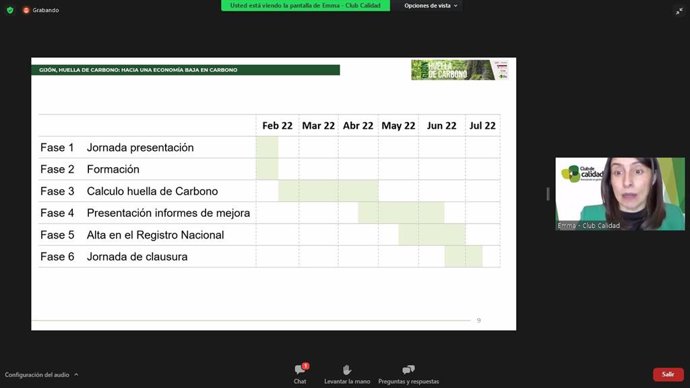Click the red Salir button
690x388 pixels.
pyautogui.click(x=668, y=374)
